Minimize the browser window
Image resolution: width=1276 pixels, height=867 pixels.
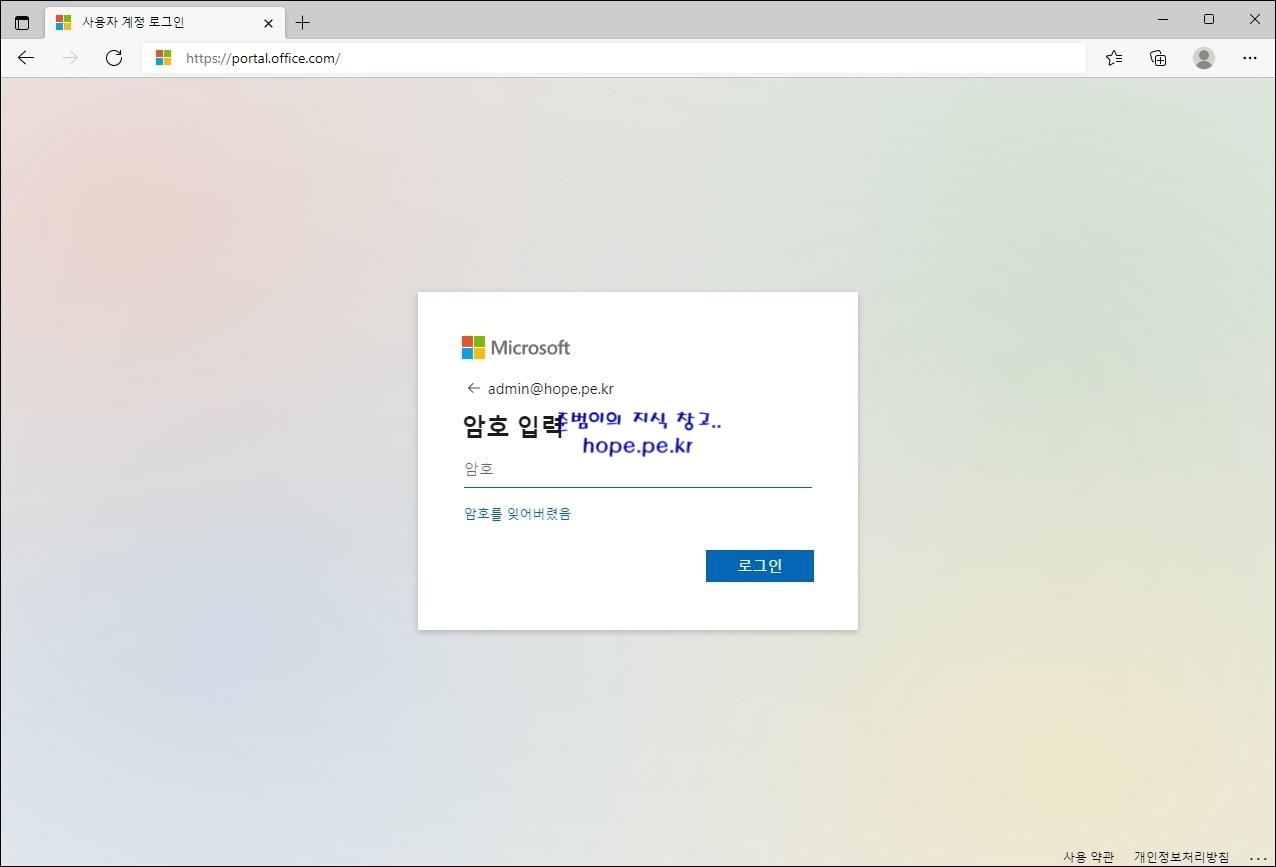pos(1163,19)
